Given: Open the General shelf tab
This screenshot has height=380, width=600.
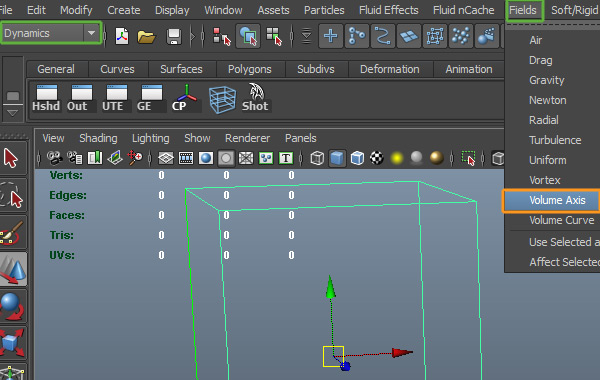Looking at the screenshot, I should pos(56,69).
